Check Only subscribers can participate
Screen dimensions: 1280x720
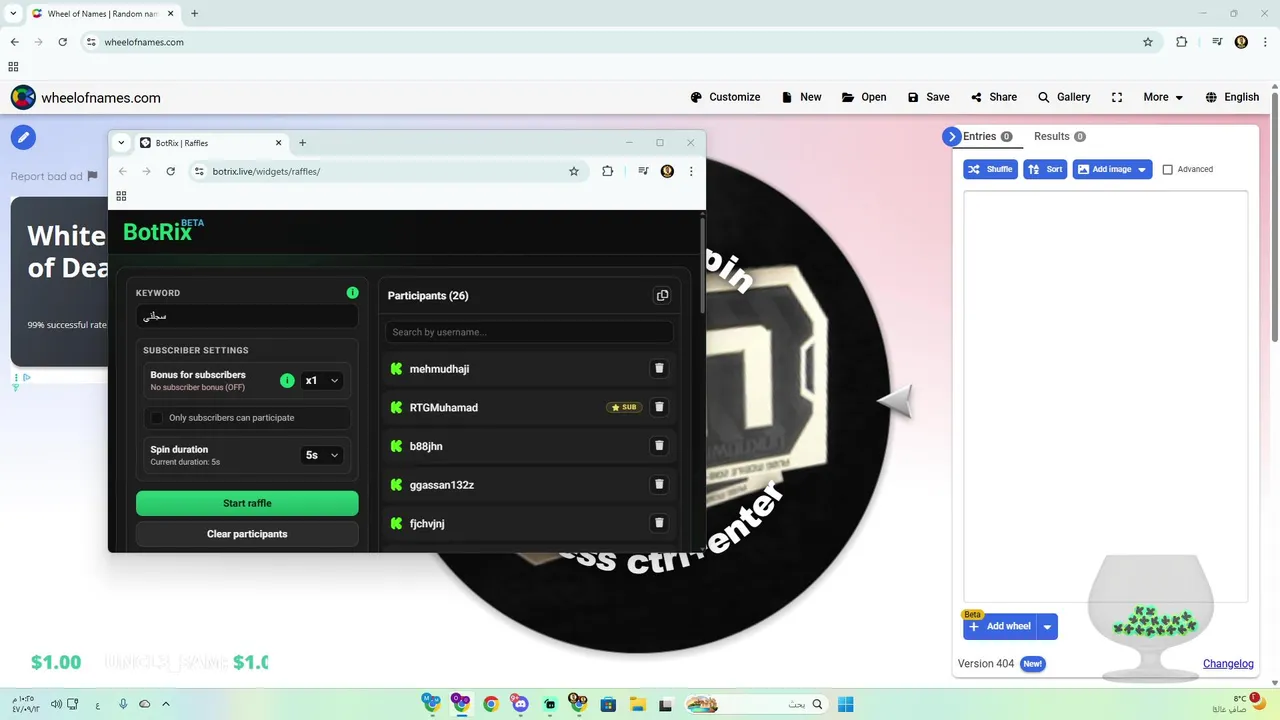pos(156,418)
